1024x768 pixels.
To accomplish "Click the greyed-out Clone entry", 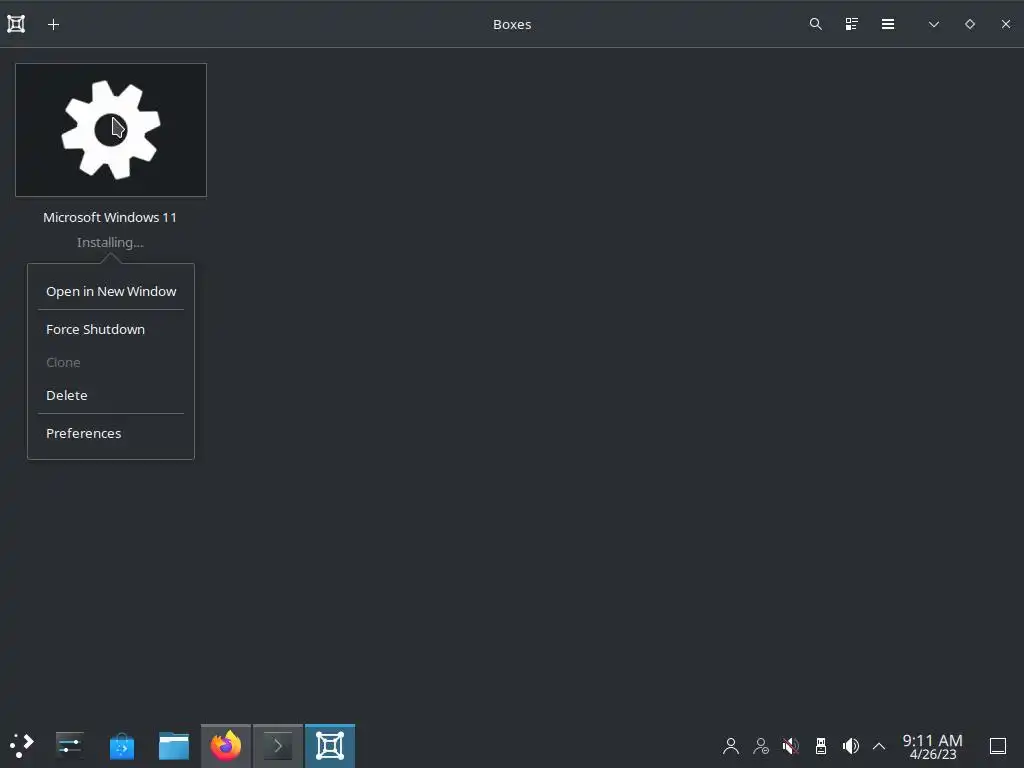I will click(x=111, y=362).
